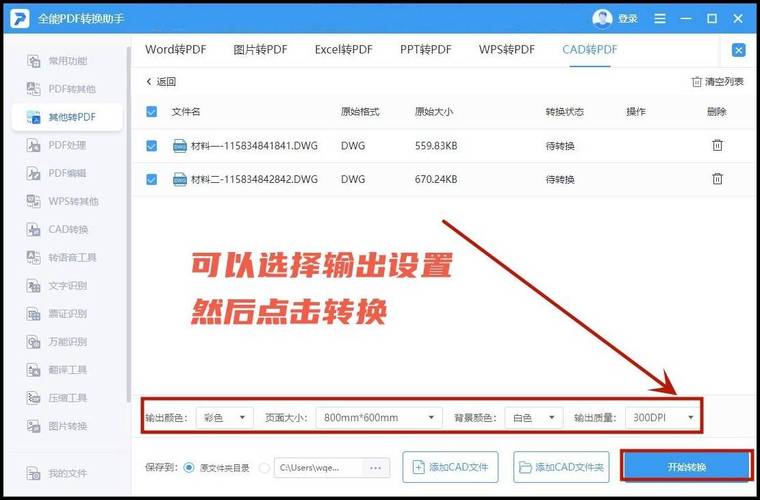Uncheck the 材料二-115834842842.DWG checkbox
Screen dimensions: 760x500
coord(152,179)
